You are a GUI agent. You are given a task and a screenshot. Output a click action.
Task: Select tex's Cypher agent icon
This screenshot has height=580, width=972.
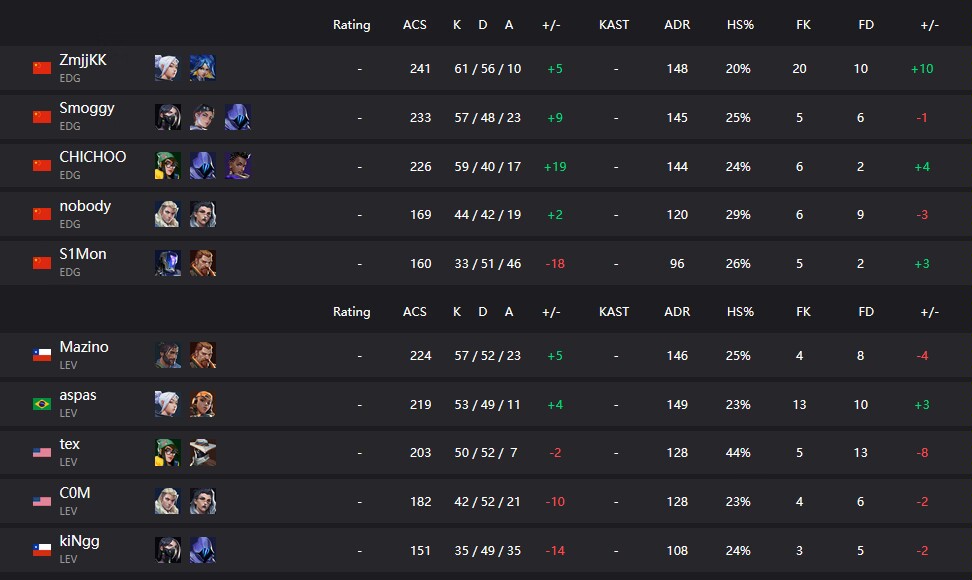pyautogui.click(x=203, y=452)
